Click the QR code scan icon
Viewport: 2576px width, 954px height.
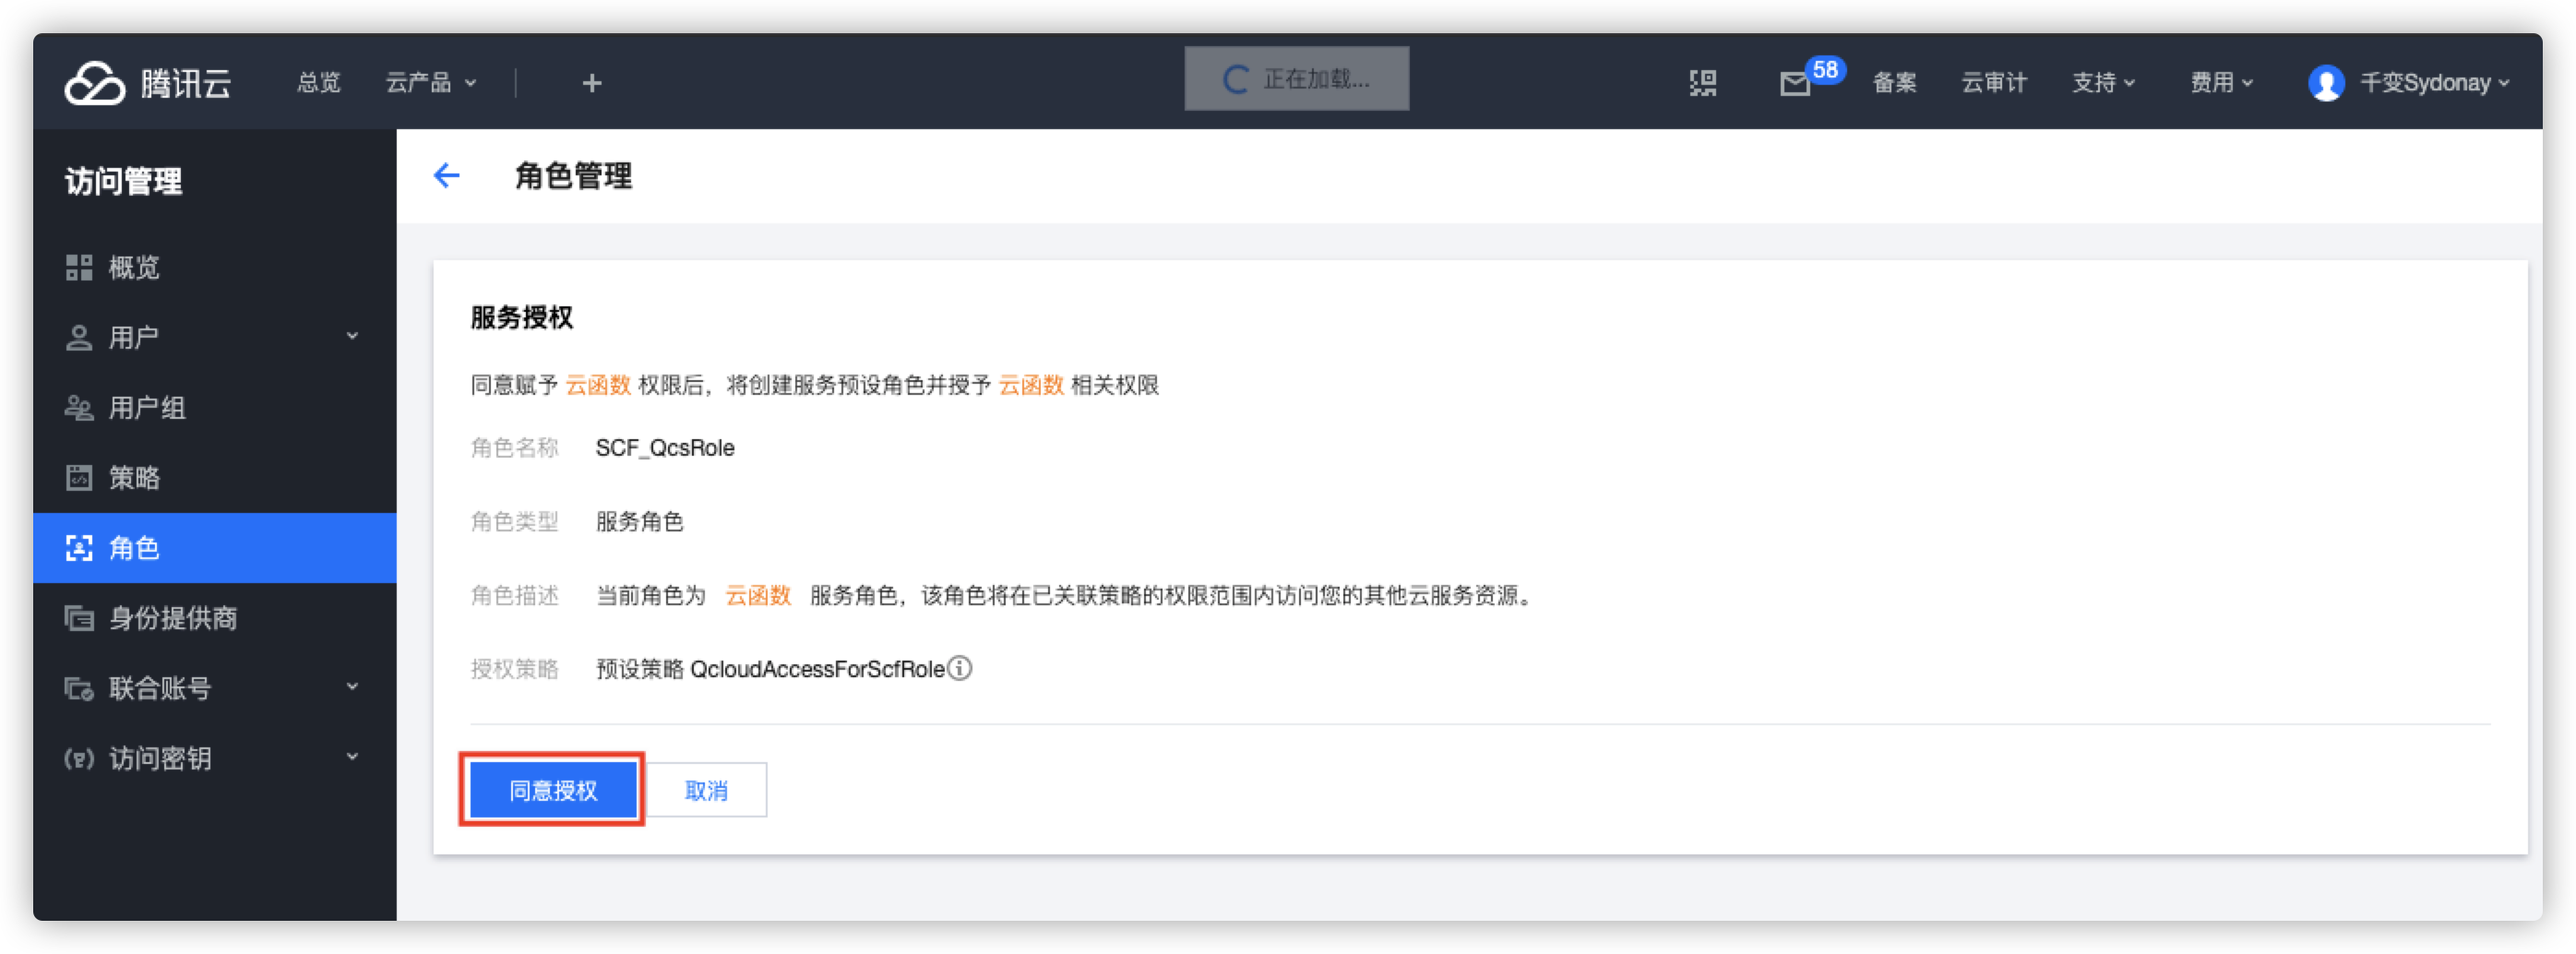click(1703, 82)
